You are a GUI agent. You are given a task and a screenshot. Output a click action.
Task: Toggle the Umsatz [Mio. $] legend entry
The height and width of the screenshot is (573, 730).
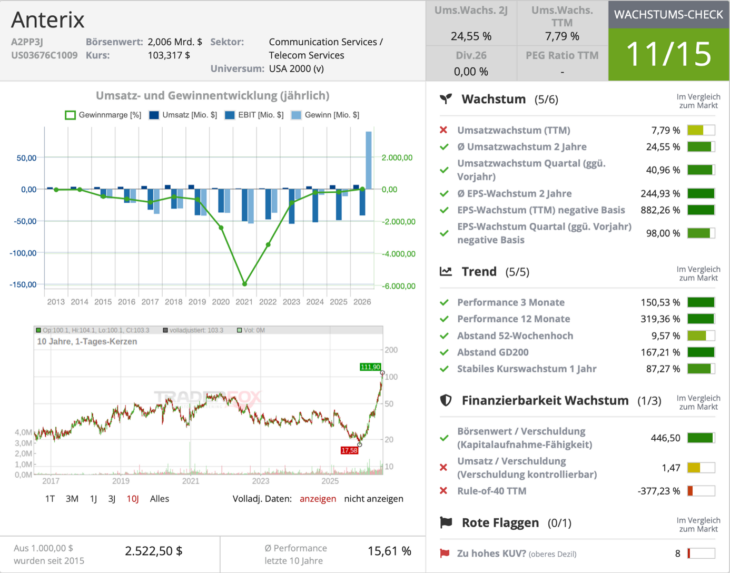point(182,115)
